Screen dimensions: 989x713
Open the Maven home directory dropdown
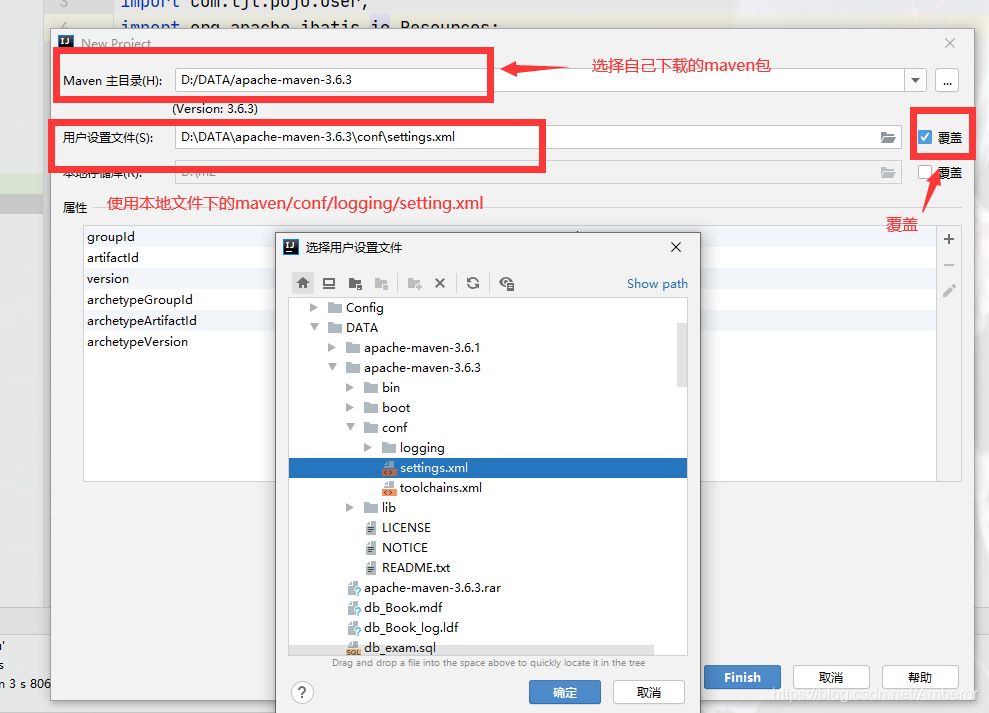[x=915, y=81]
